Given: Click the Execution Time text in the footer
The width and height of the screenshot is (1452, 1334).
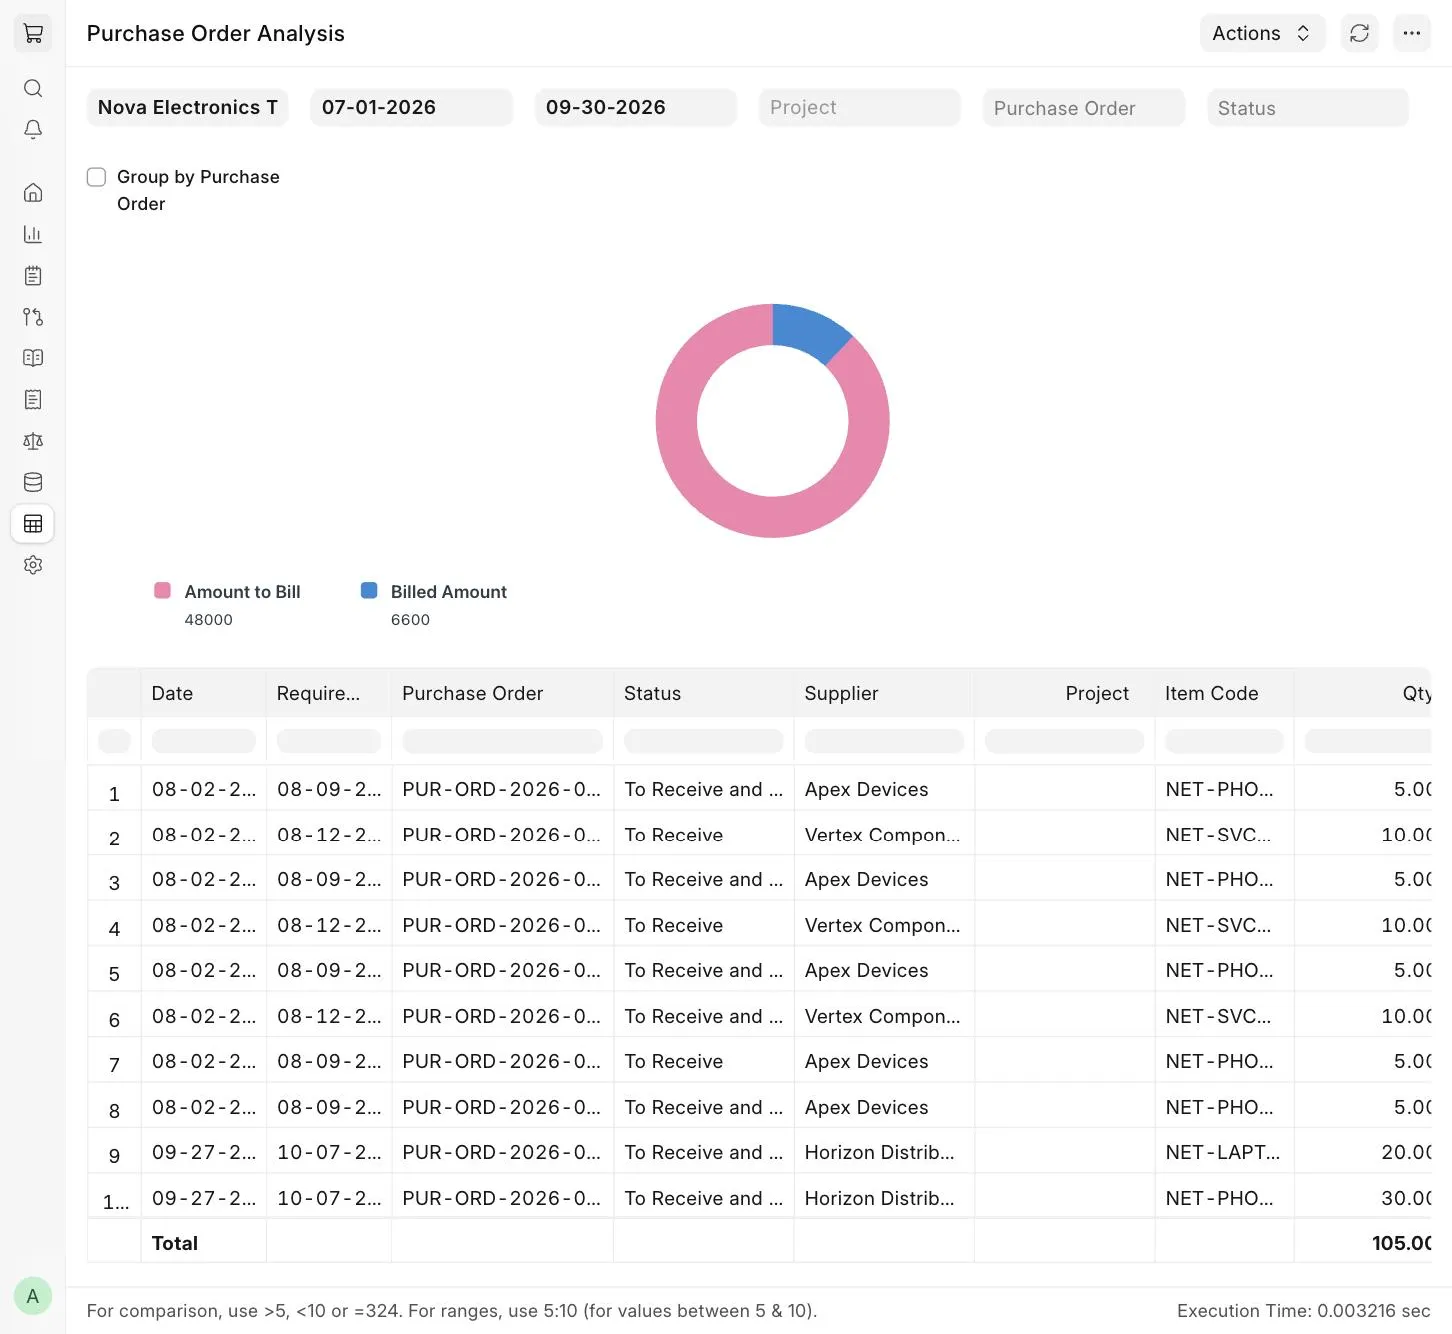Looking at the screenshot, I should (1304, 1311).
